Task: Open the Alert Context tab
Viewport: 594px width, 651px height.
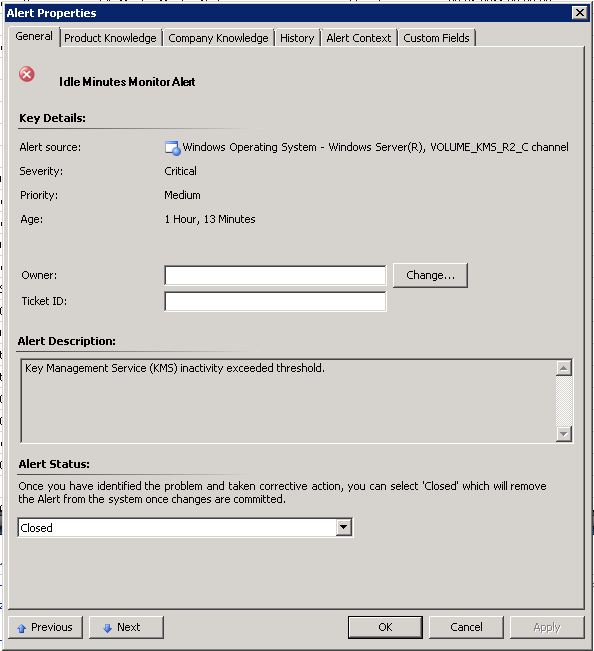Action: (x=359, y=38)
